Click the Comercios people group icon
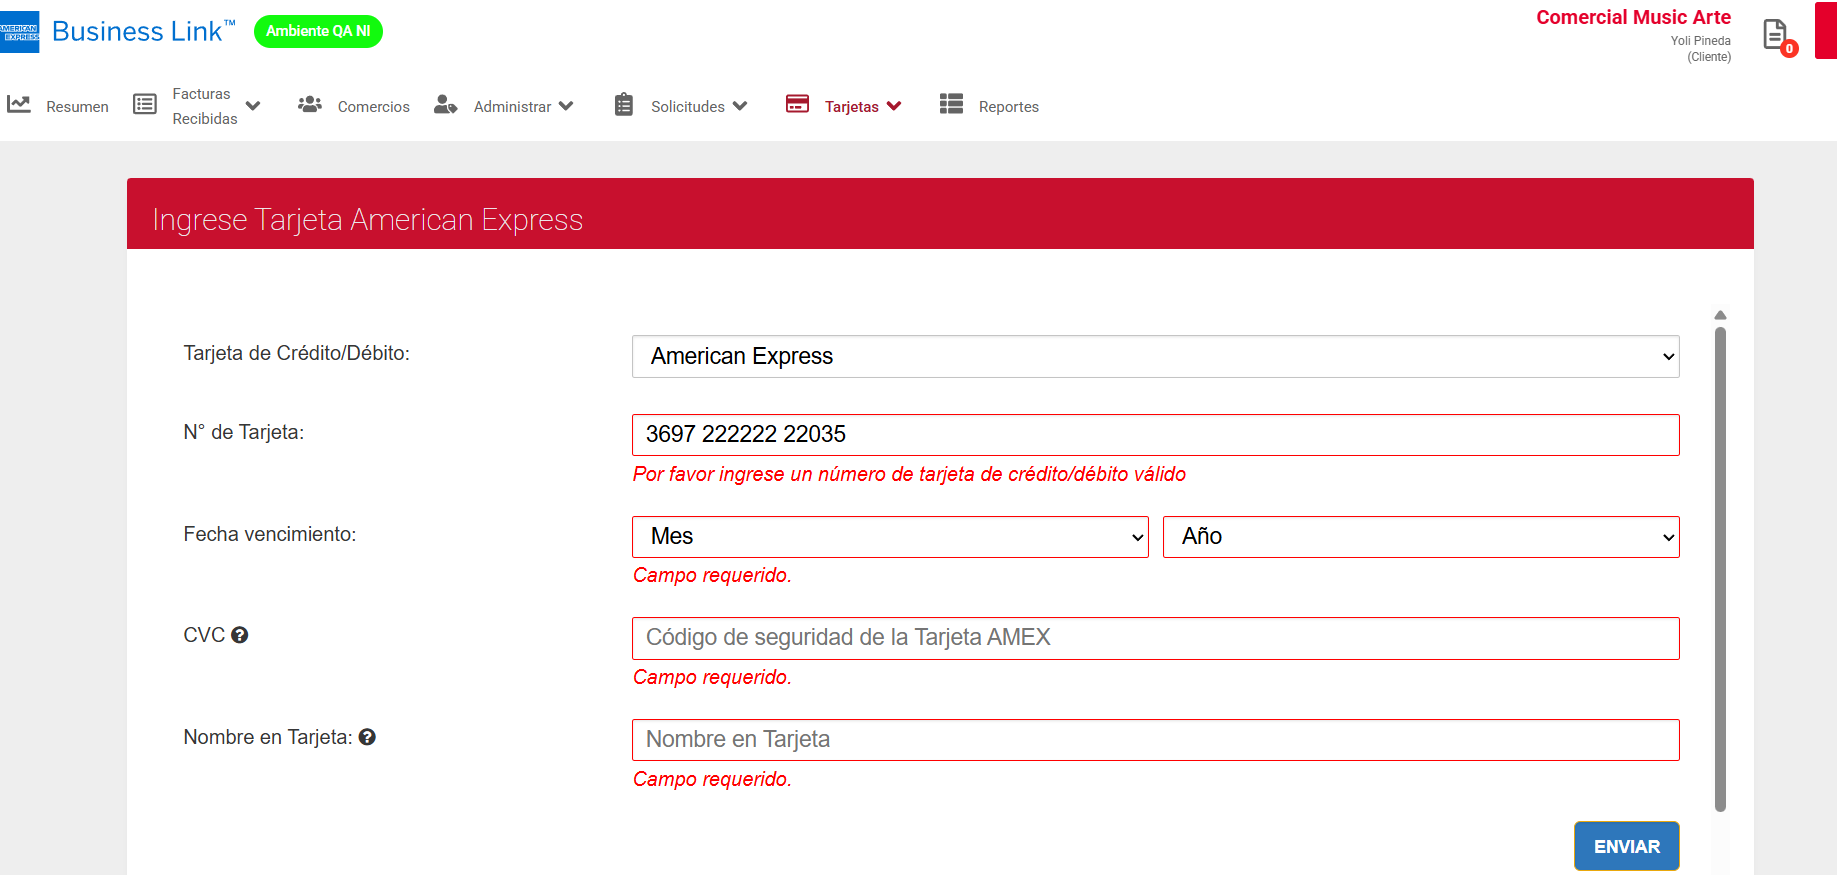This screenshot has width=1837, height=875. tap(310, 104)
